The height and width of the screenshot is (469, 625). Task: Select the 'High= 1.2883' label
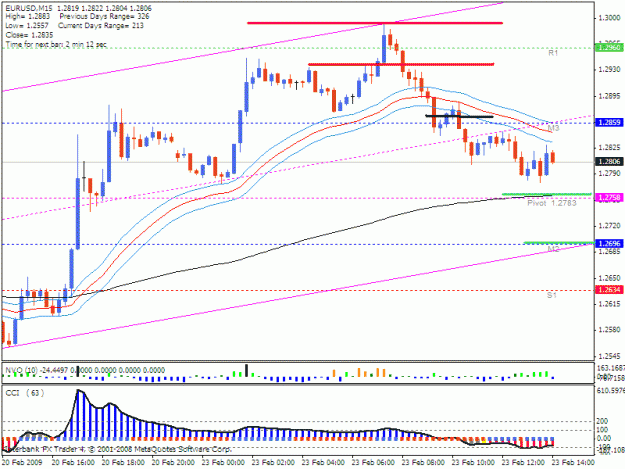28,17
